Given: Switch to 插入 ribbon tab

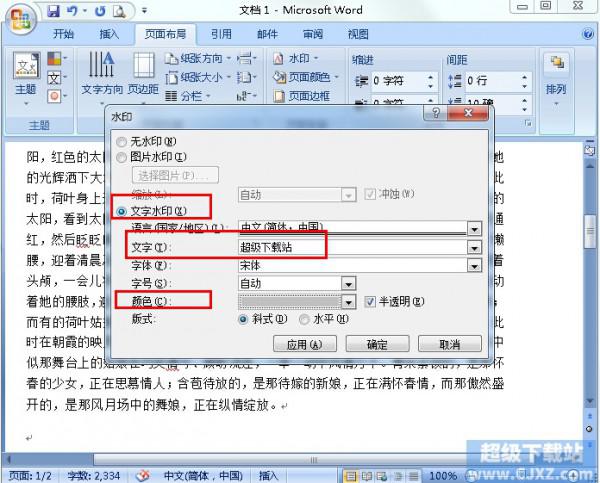Looking at the screenshot, I should (x=109, y=34).
